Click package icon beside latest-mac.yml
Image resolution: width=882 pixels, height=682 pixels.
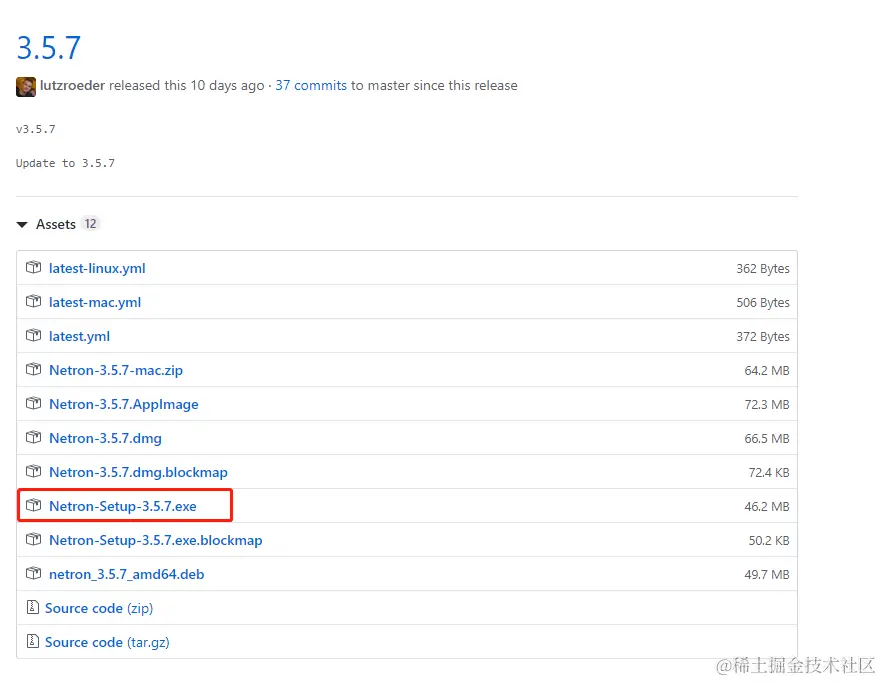33,302
